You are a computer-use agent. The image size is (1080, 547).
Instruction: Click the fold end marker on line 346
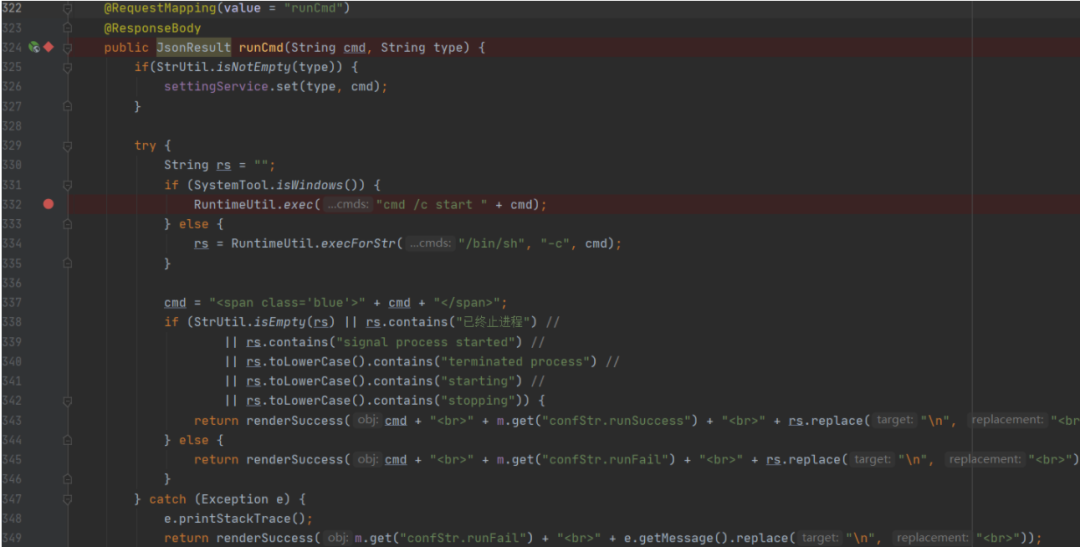click(x=68, y=479)
